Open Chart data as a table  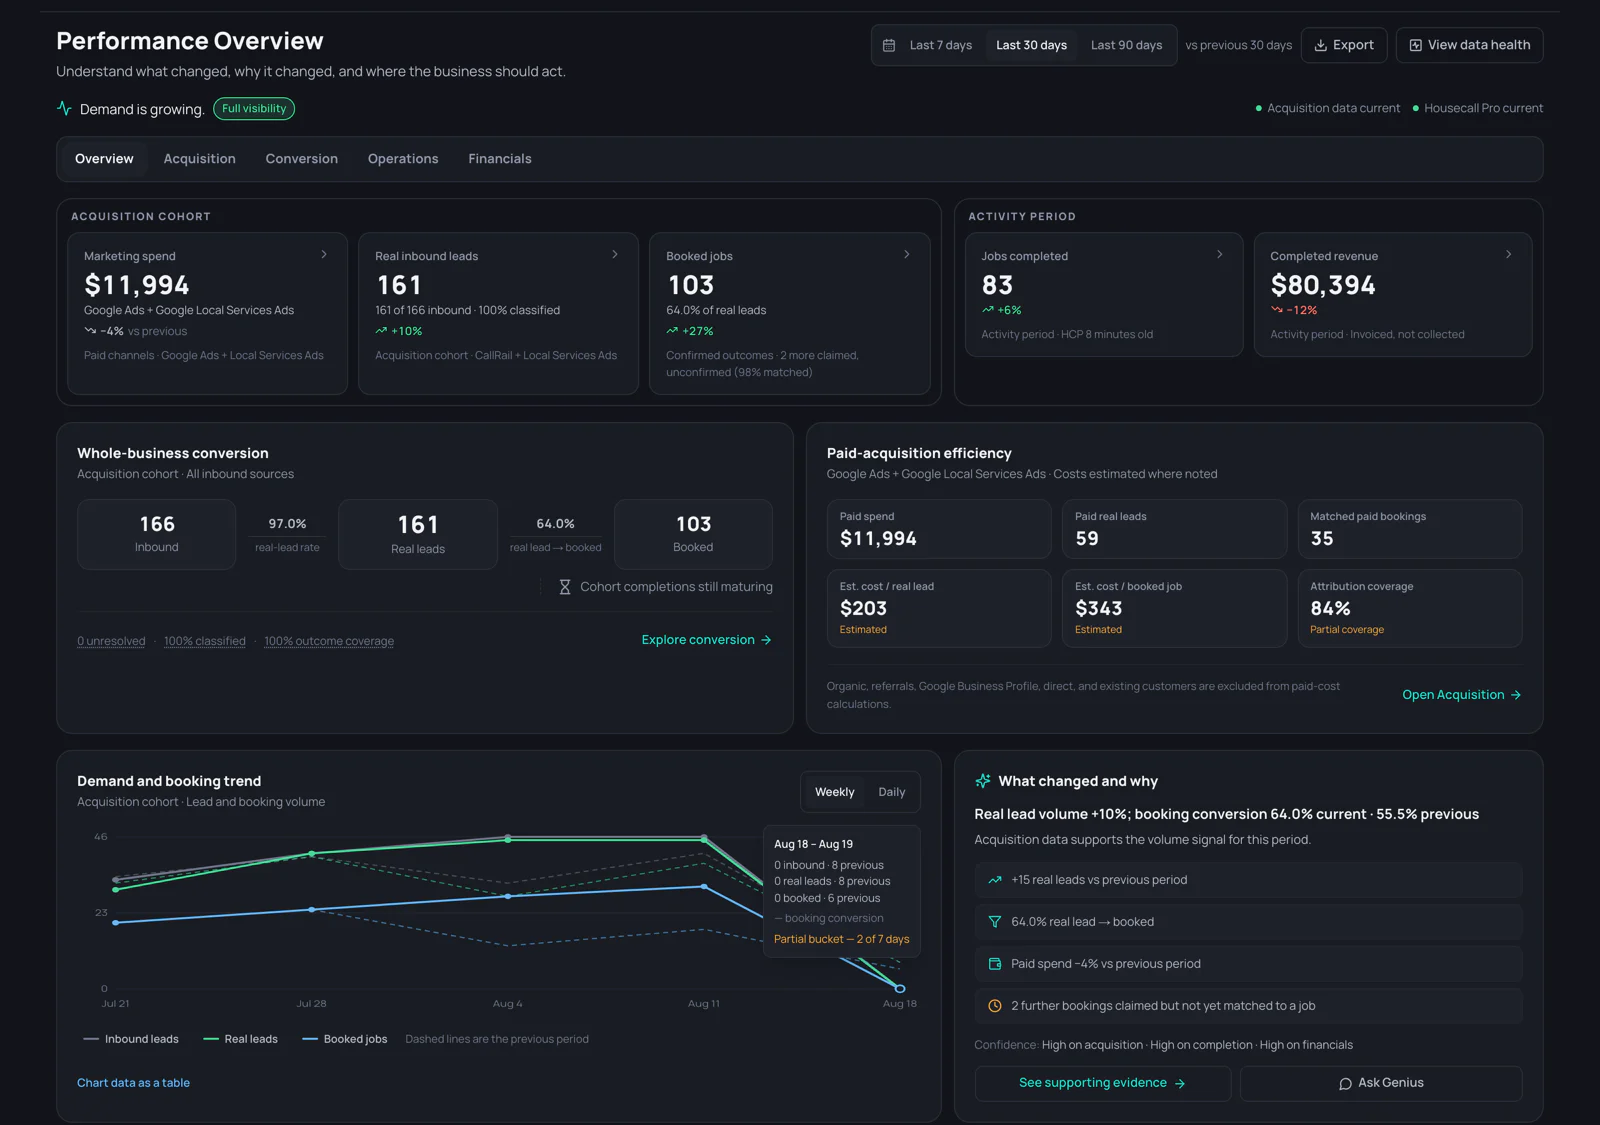(x=133, y=1083)
